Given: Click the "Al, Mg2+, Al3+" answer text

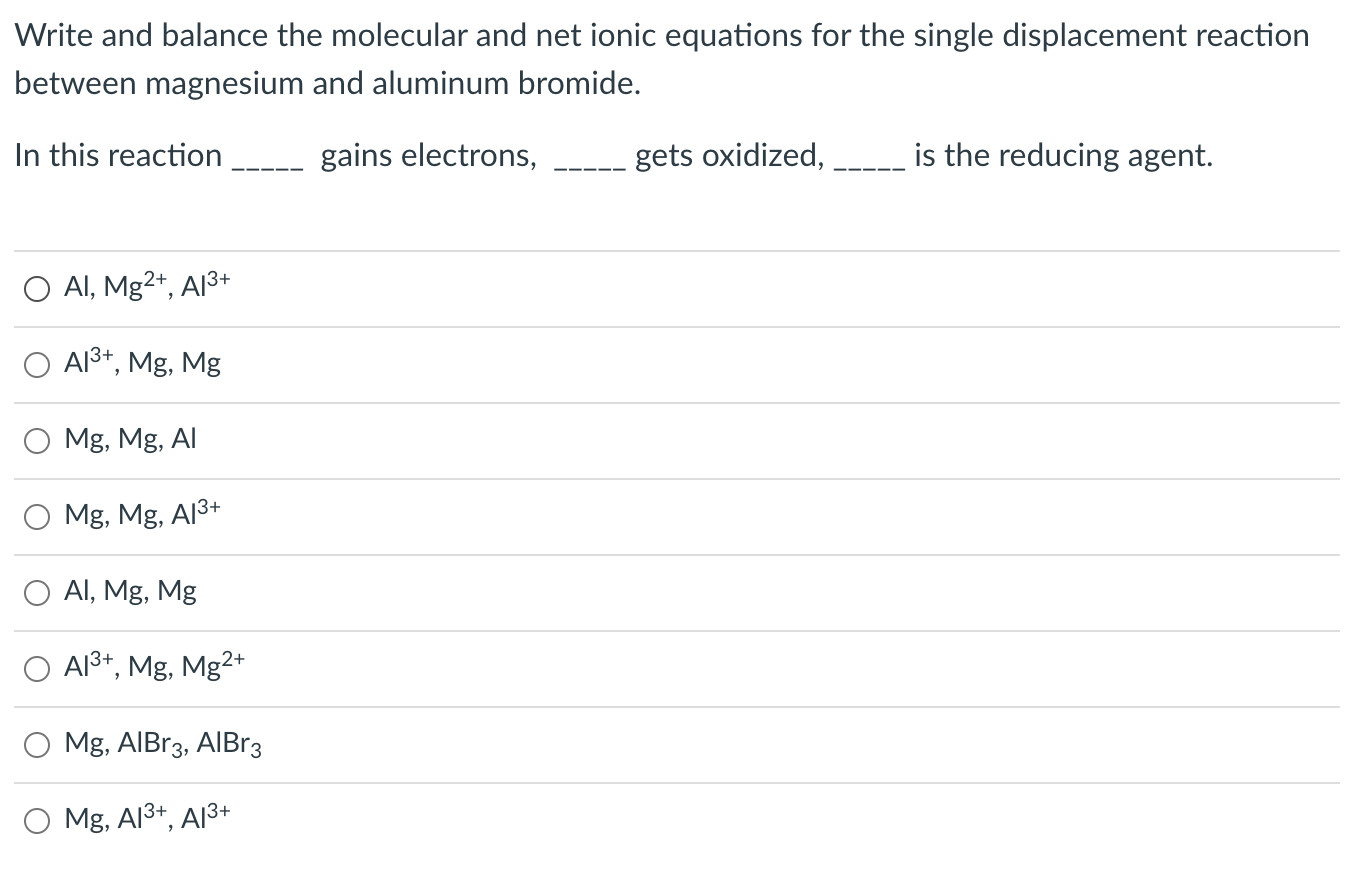Looking at the screenshot, I should [x=147, y=285].
